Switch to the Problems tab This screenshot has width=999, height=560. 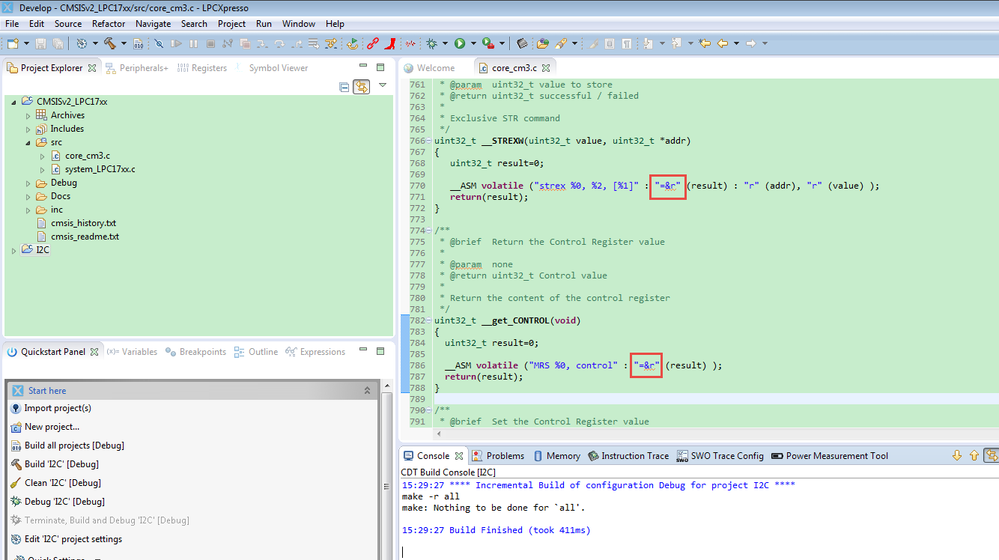tap(498, 456)
